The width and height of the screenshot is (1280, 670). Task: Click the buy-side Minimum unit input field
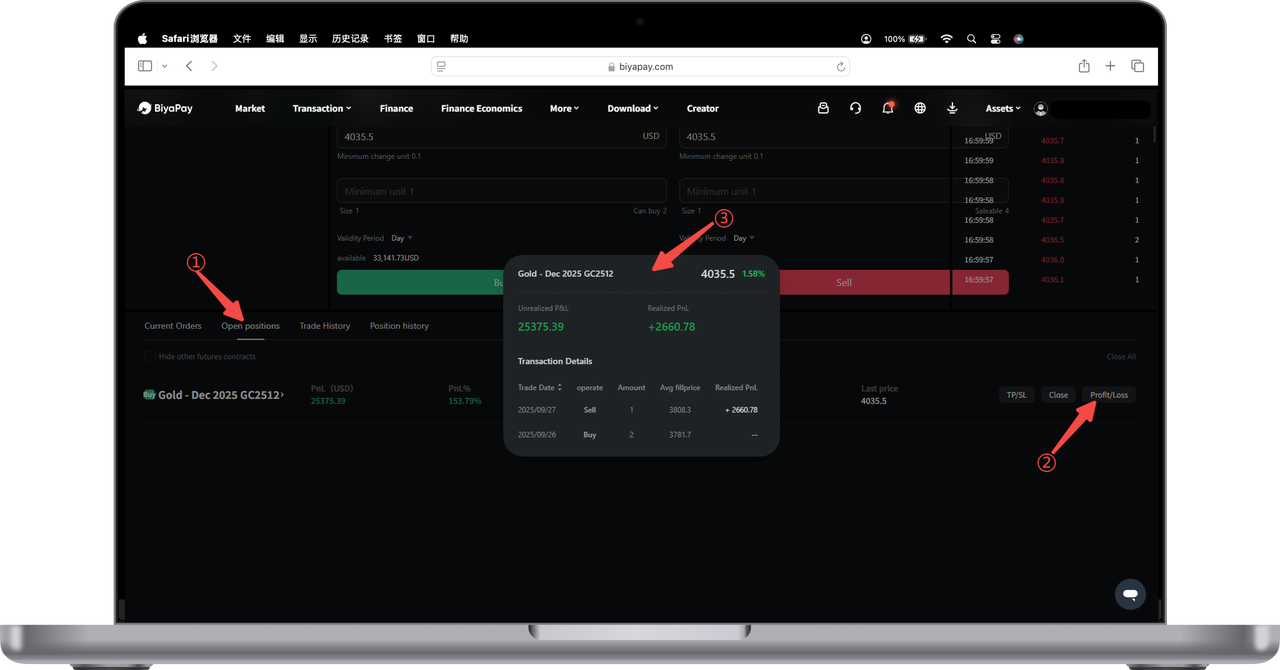(x=501, y=191)
